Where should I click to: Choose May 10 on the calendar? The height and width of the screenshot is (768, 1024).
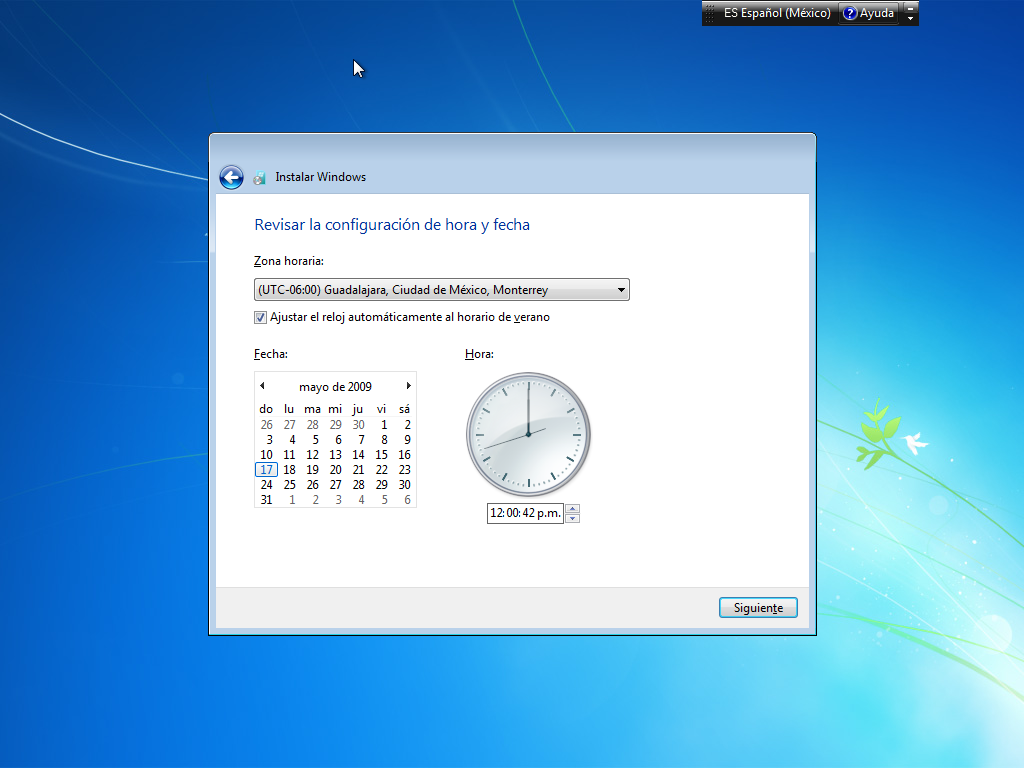[x=266, y=455]
